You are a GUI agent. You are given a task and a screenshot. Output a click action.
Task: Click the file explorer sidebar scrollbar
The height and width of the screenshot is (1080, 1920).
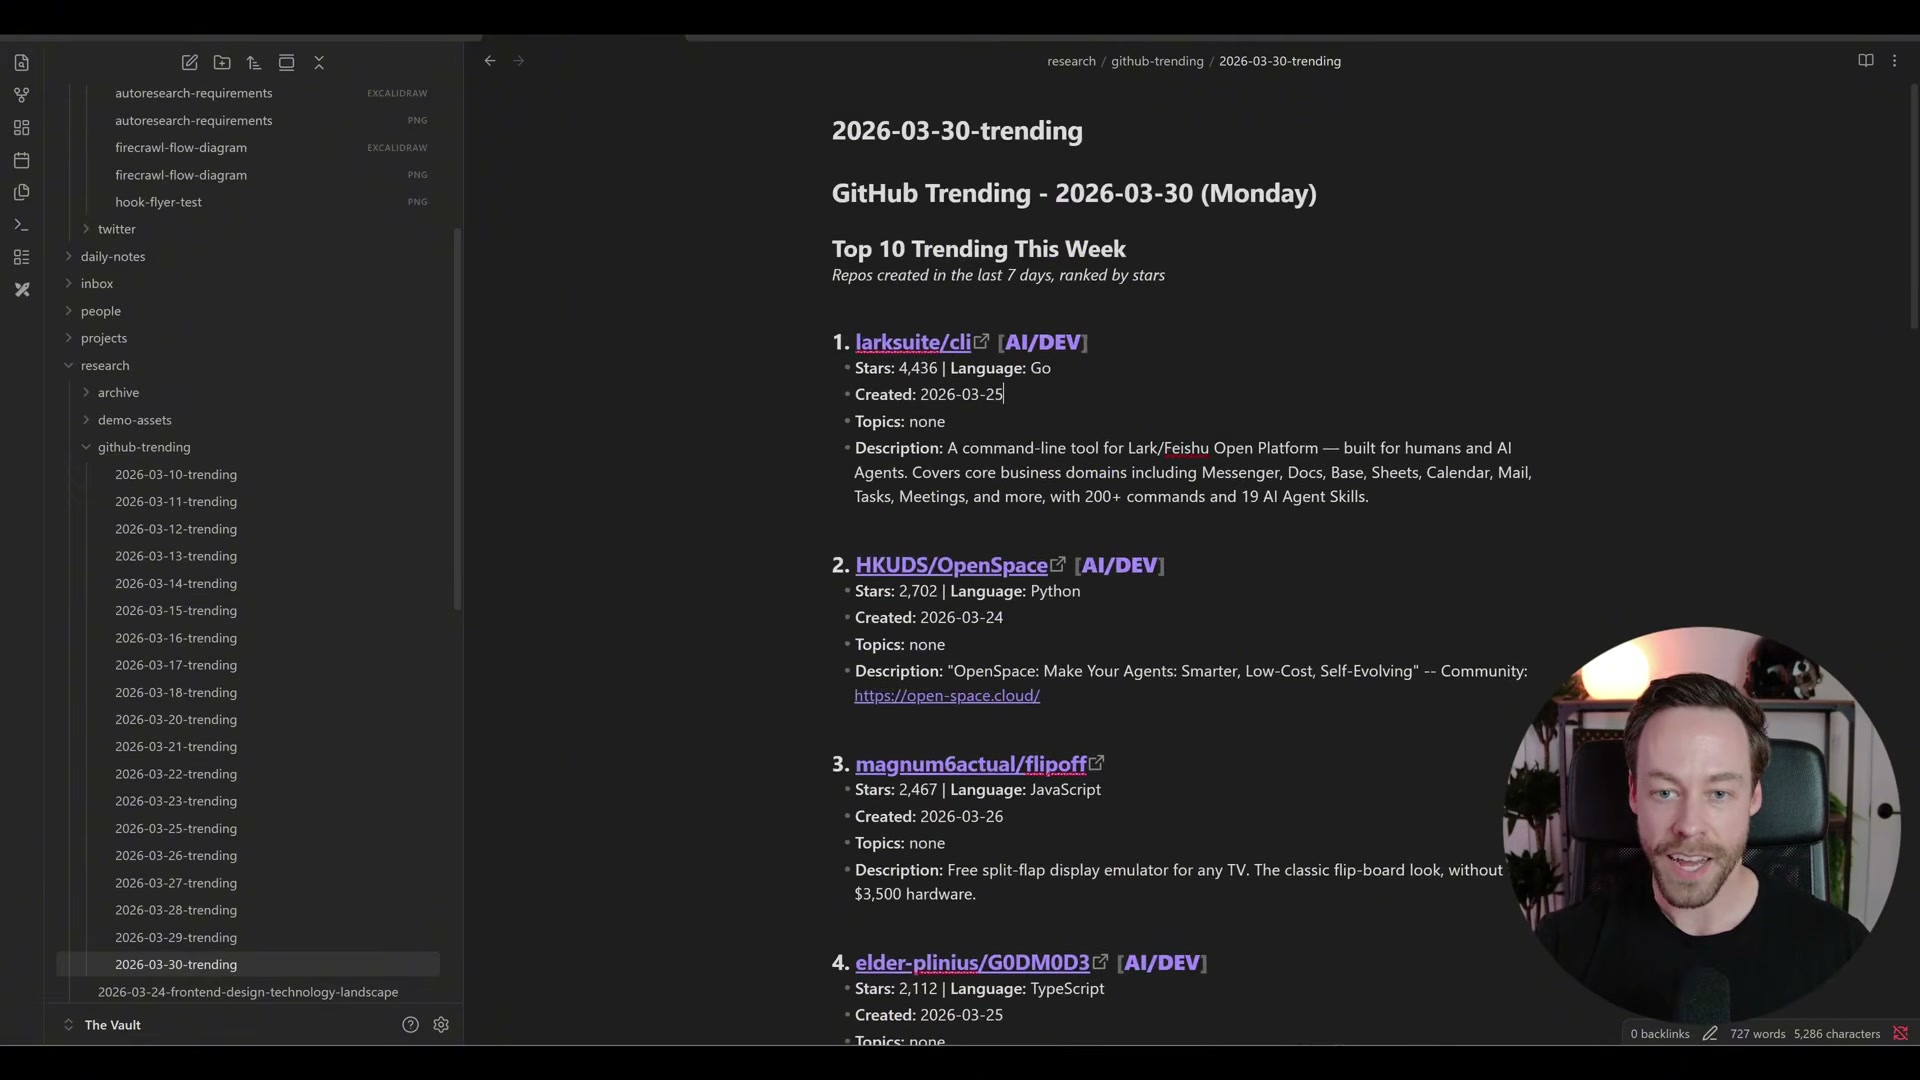tap(458, 420)
